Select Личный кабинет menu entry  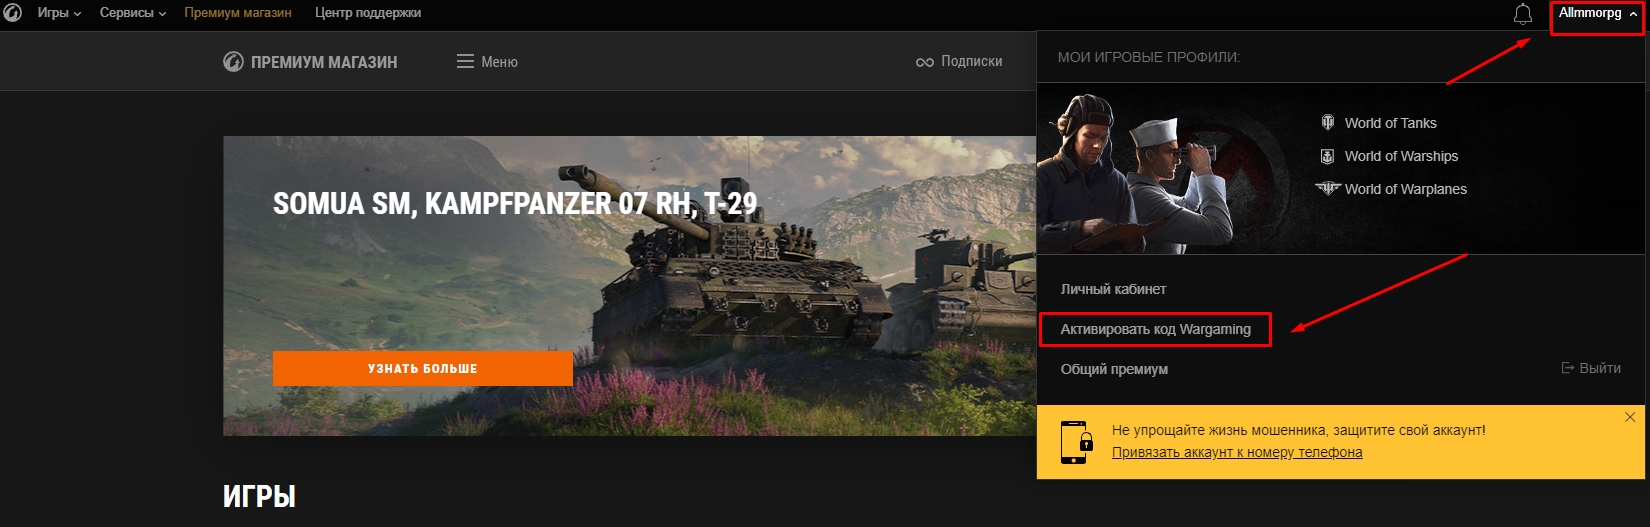point(1113,289)
